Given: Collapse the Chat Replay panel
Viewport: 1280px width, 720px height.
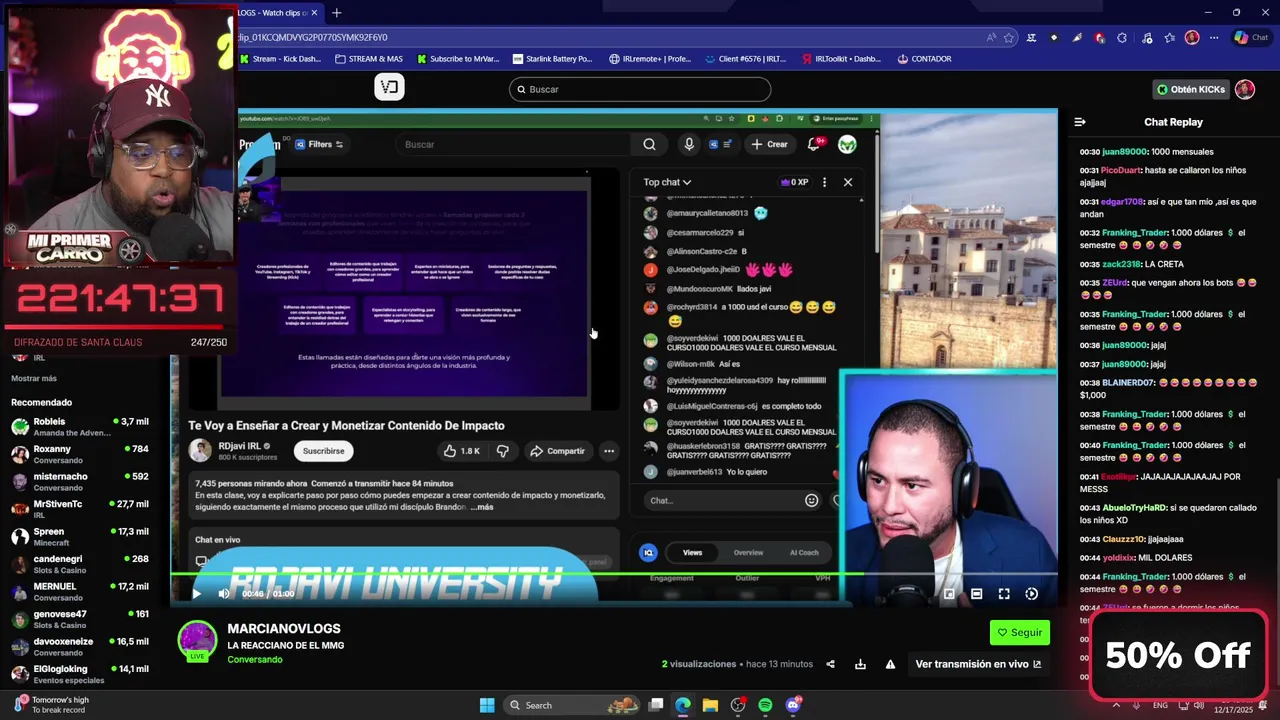Looking at the screenshot, I should coord(1080,122).
